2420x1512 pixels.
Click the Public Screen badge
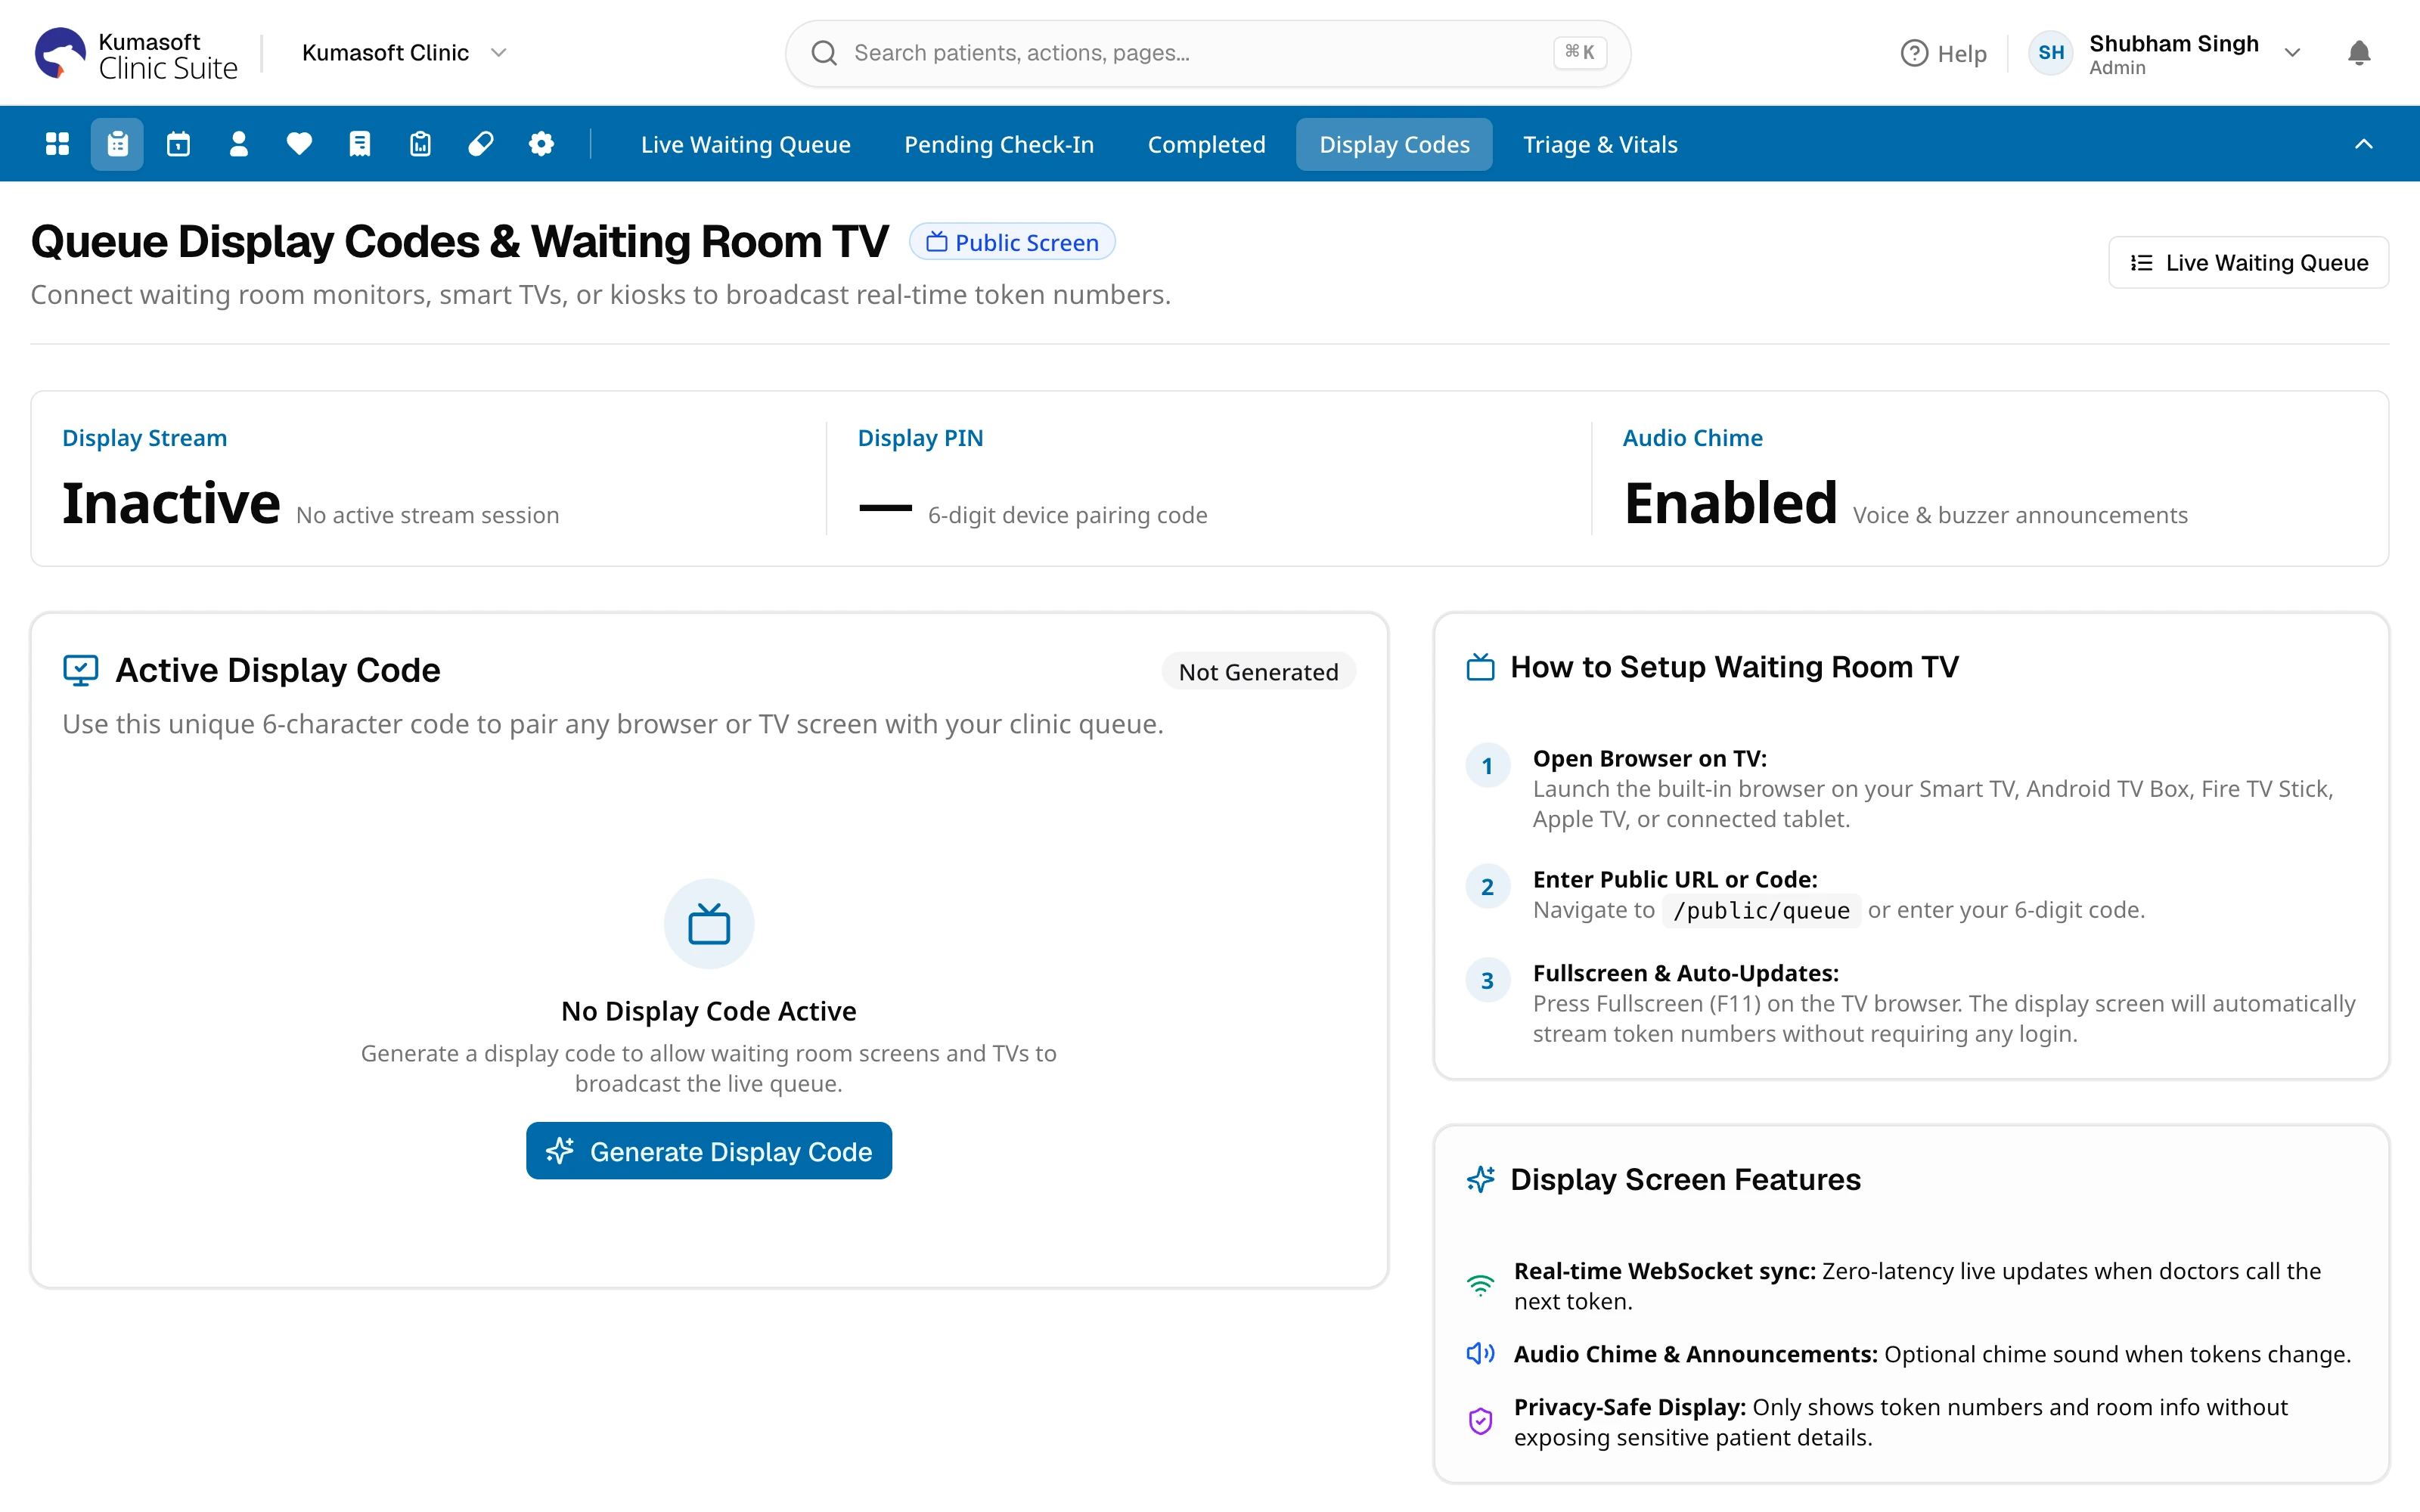pyautogui.click(x=1012, y=242)
